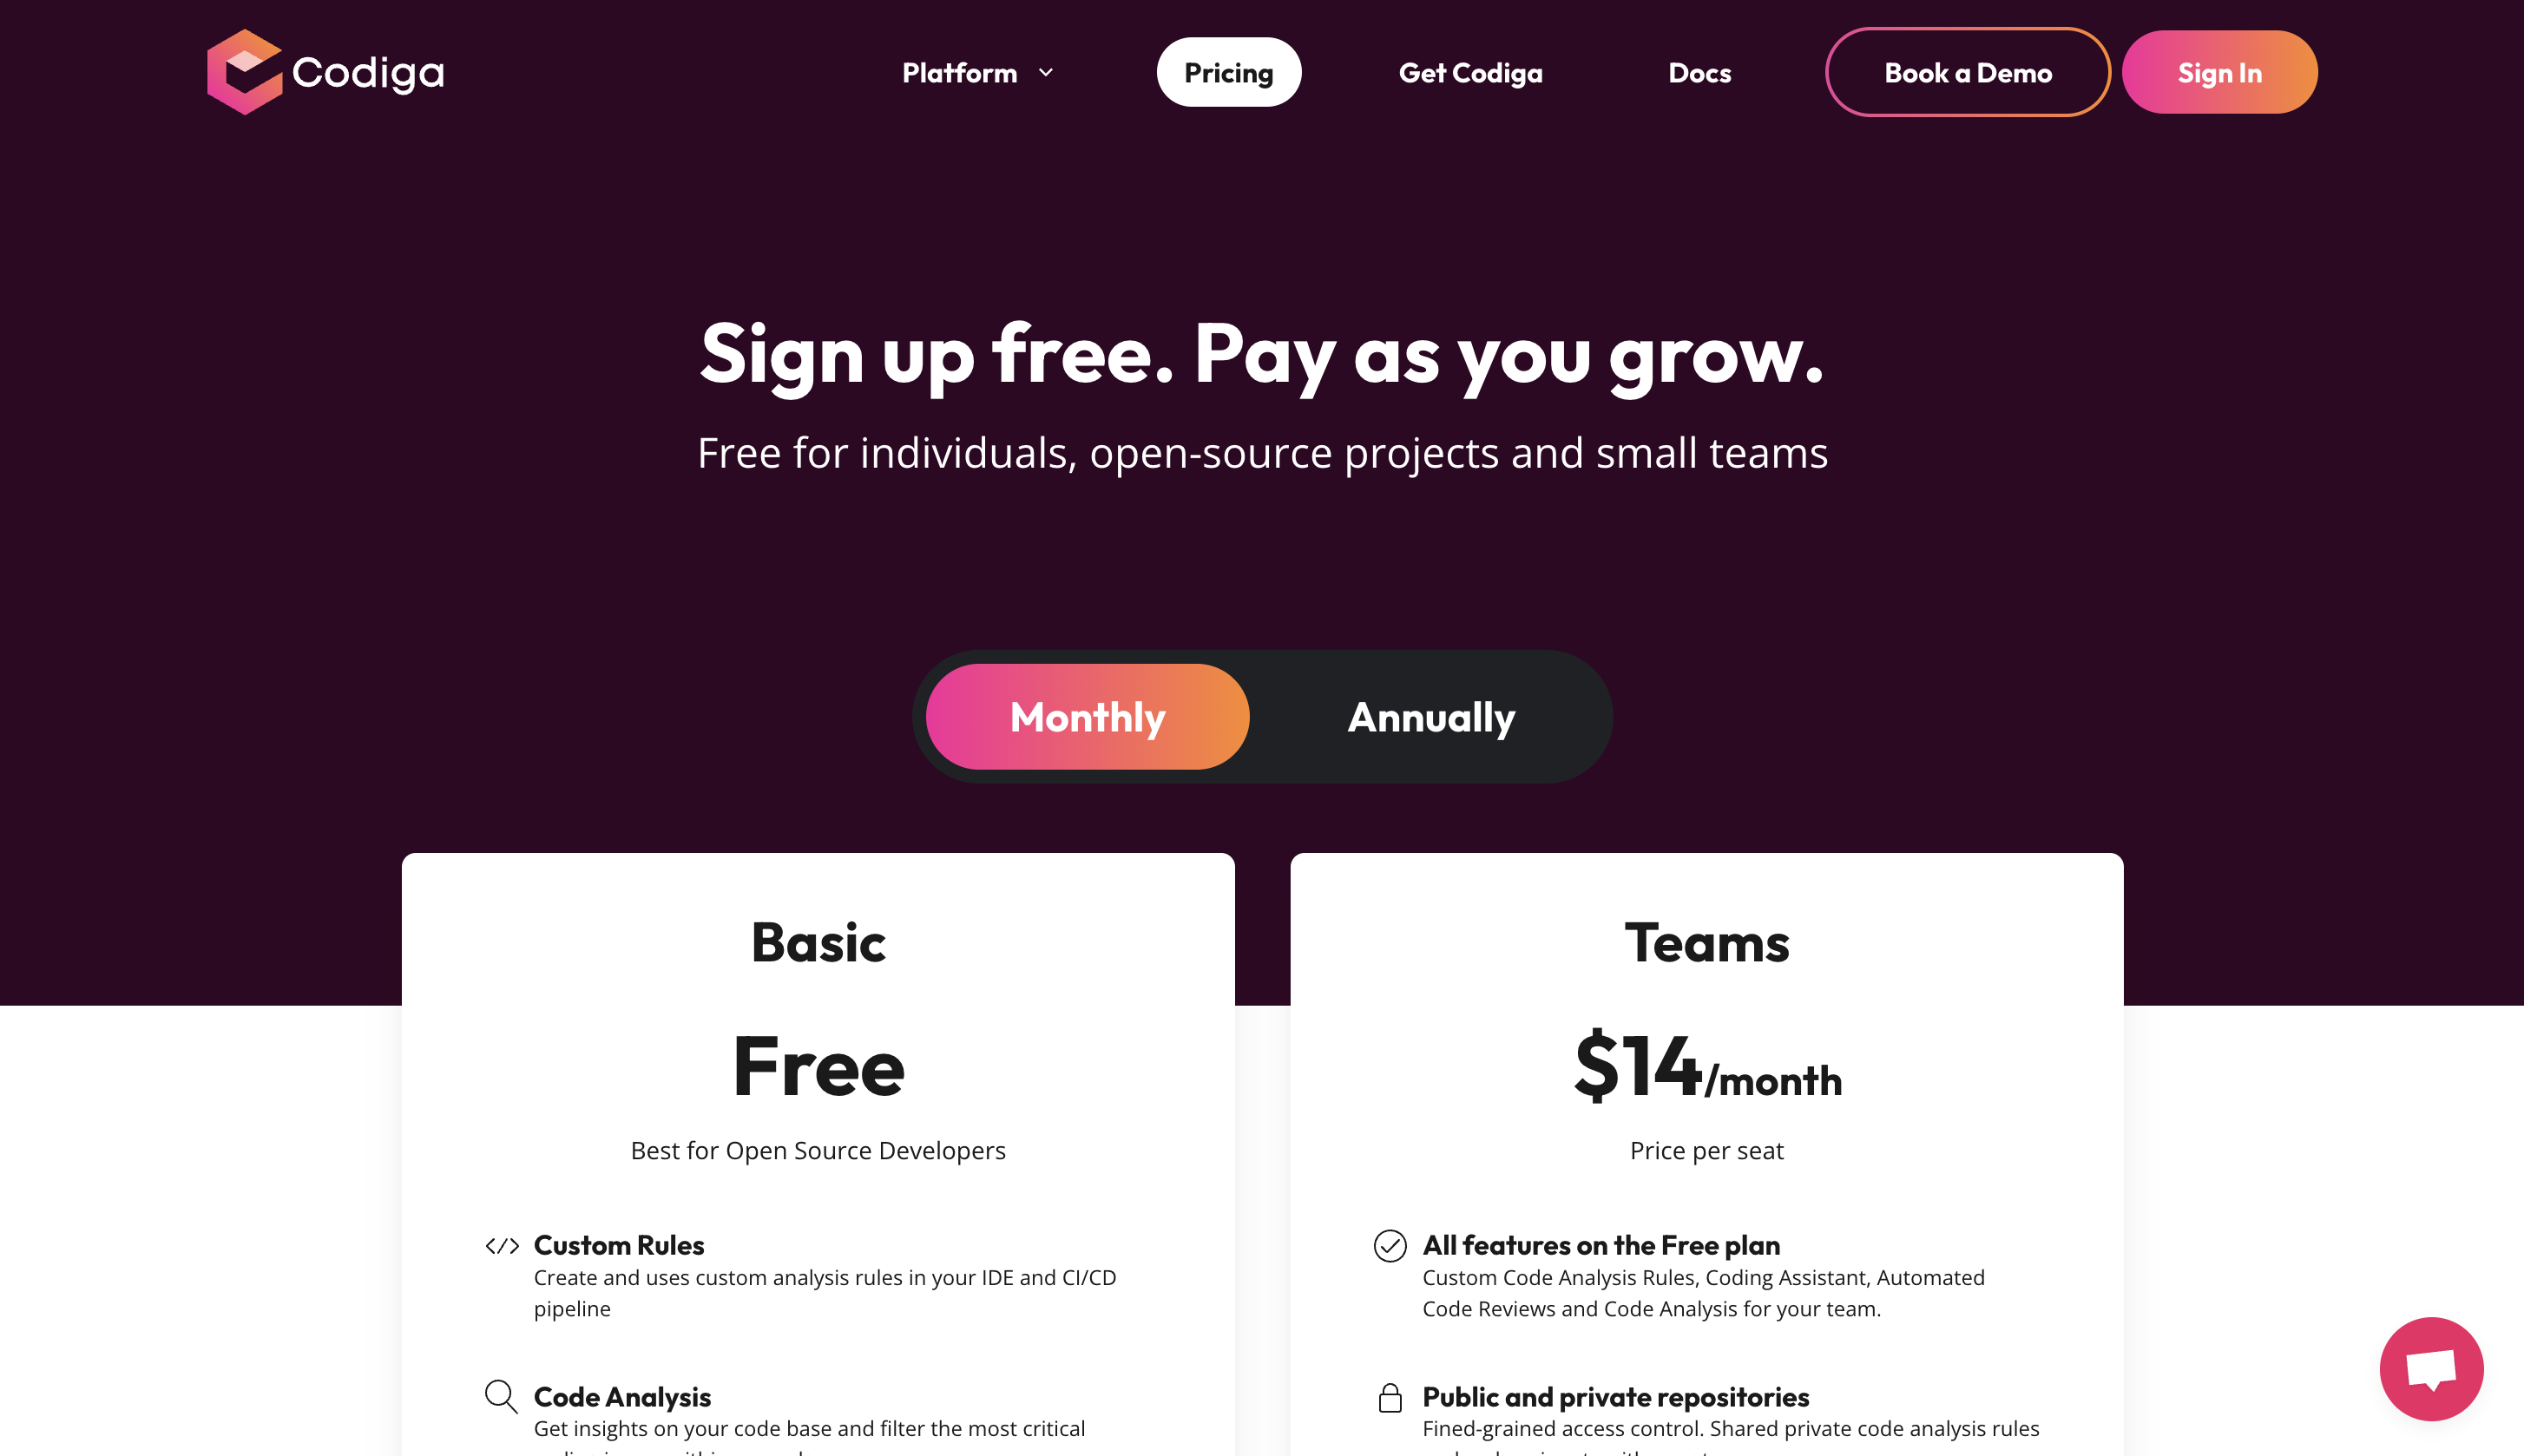This screenshot has width=2524, height=1456.
Task: Expand the Platform dropdown menu
Action: pyautogui.click(x=974, y=71)
